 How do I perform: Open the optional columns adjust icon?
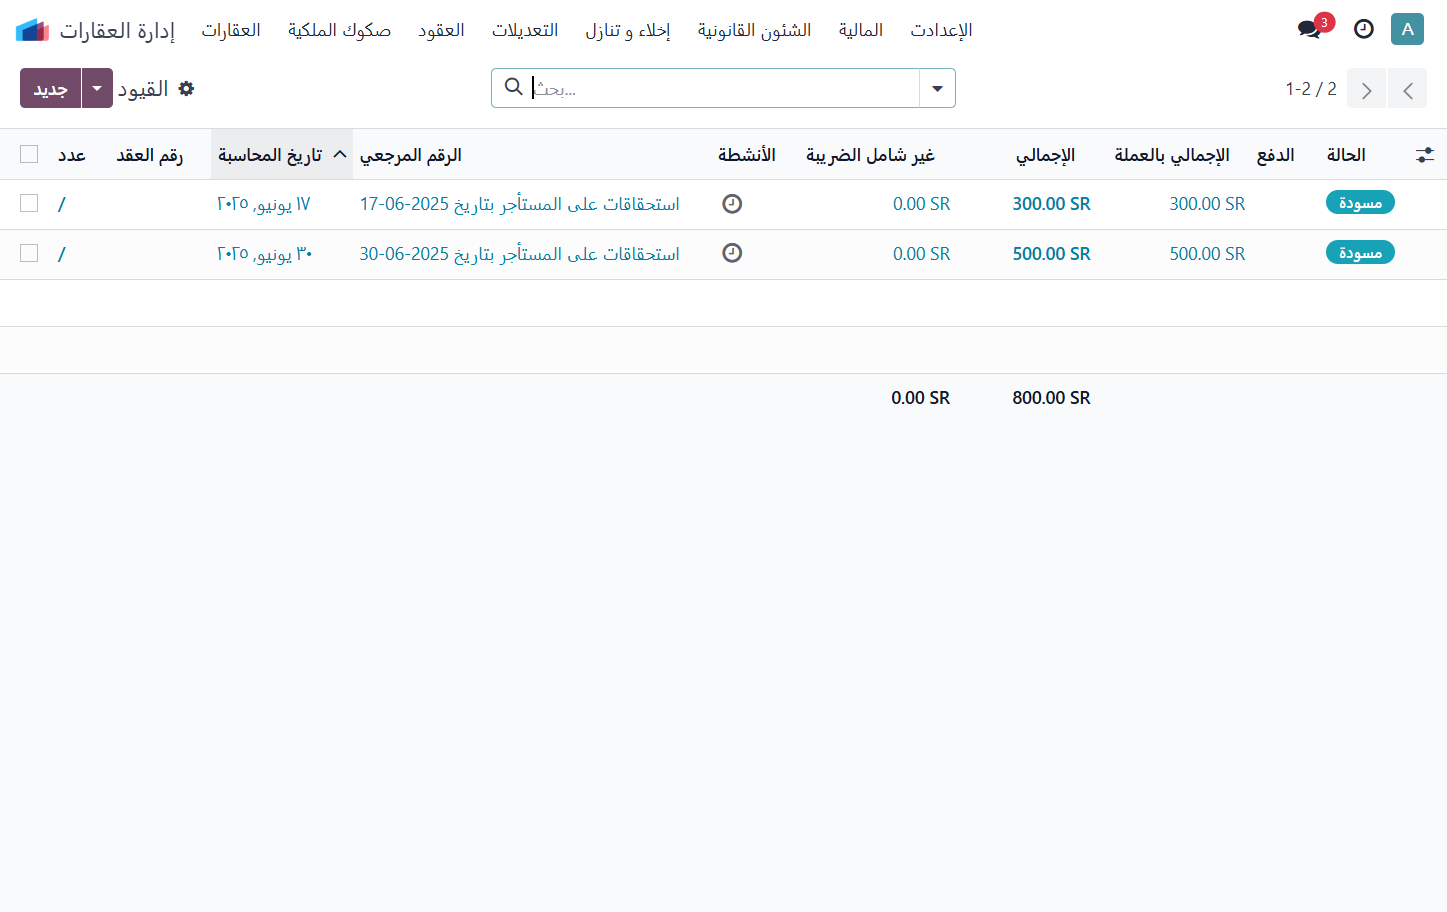[1425, 155]
